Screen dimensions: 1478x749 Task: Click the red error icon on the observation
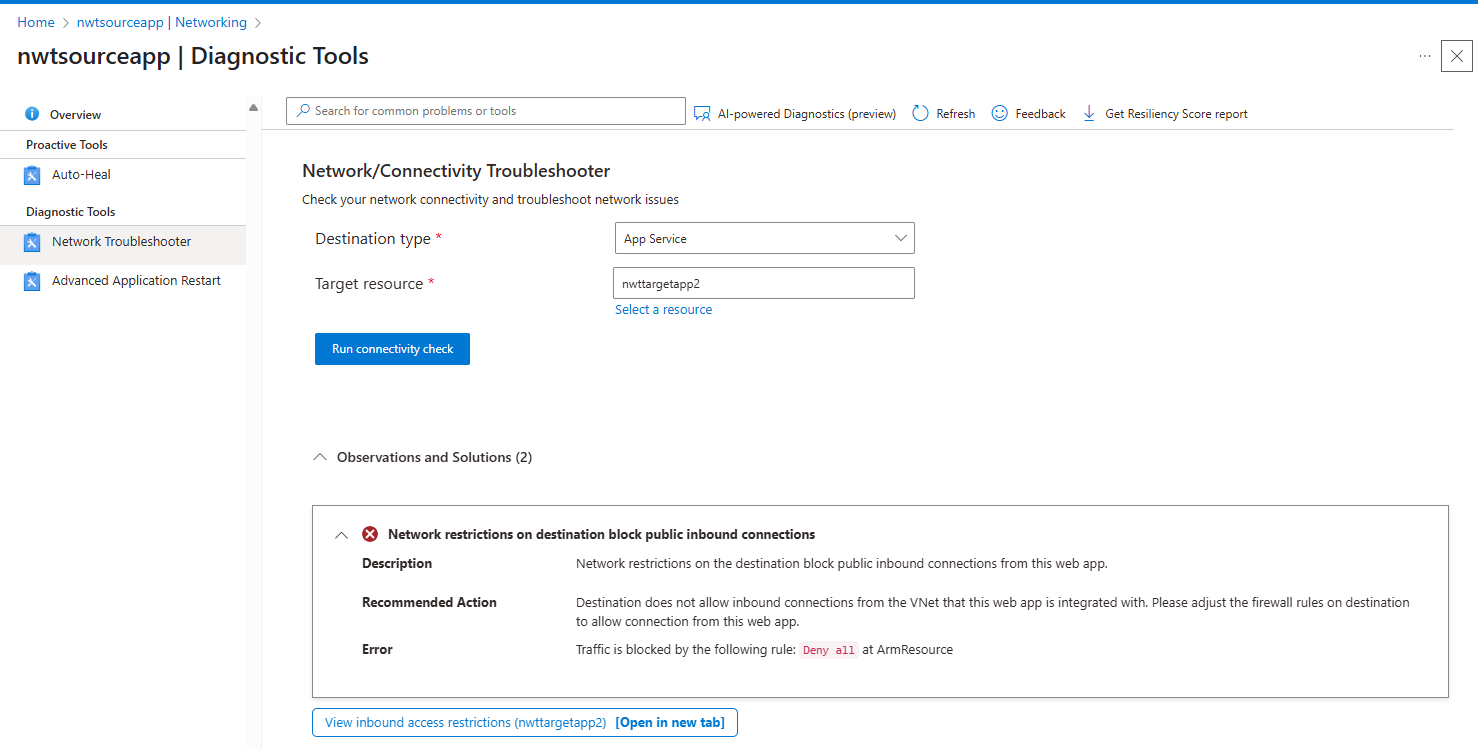369,533
